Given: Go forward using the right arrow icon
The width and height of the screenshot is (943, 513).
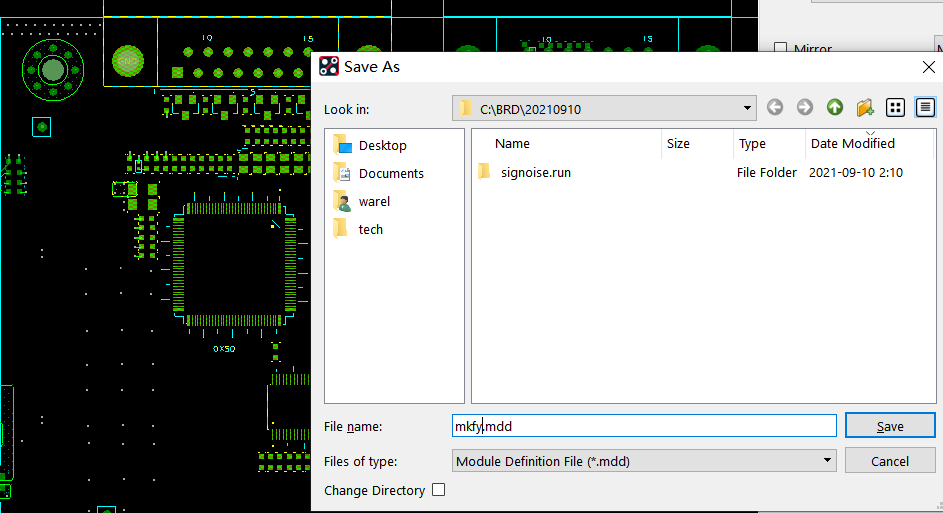Looking at the screenshot, I should (805, 108).
